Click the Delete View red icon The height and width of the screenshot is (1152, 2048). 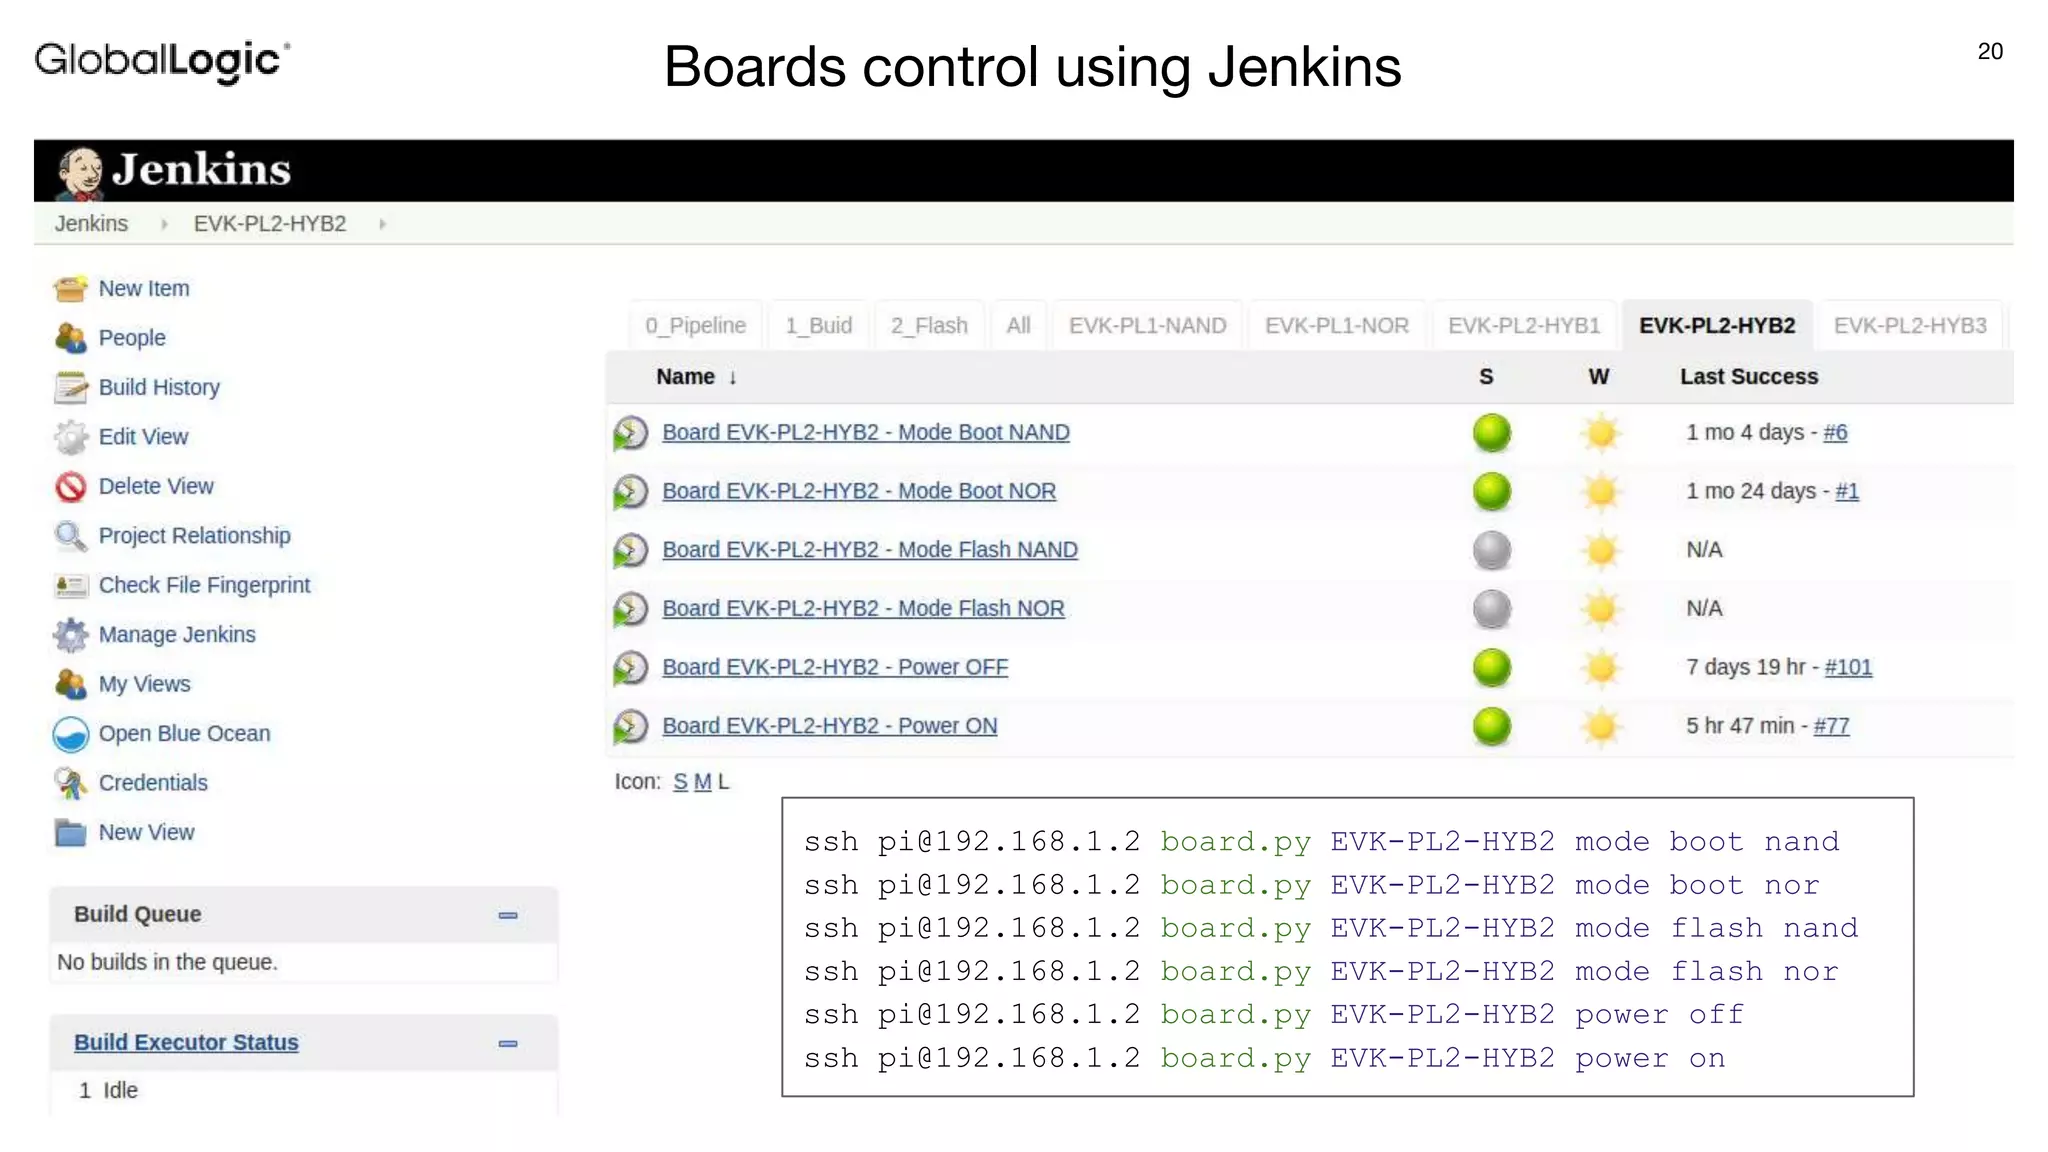[70, 487]
